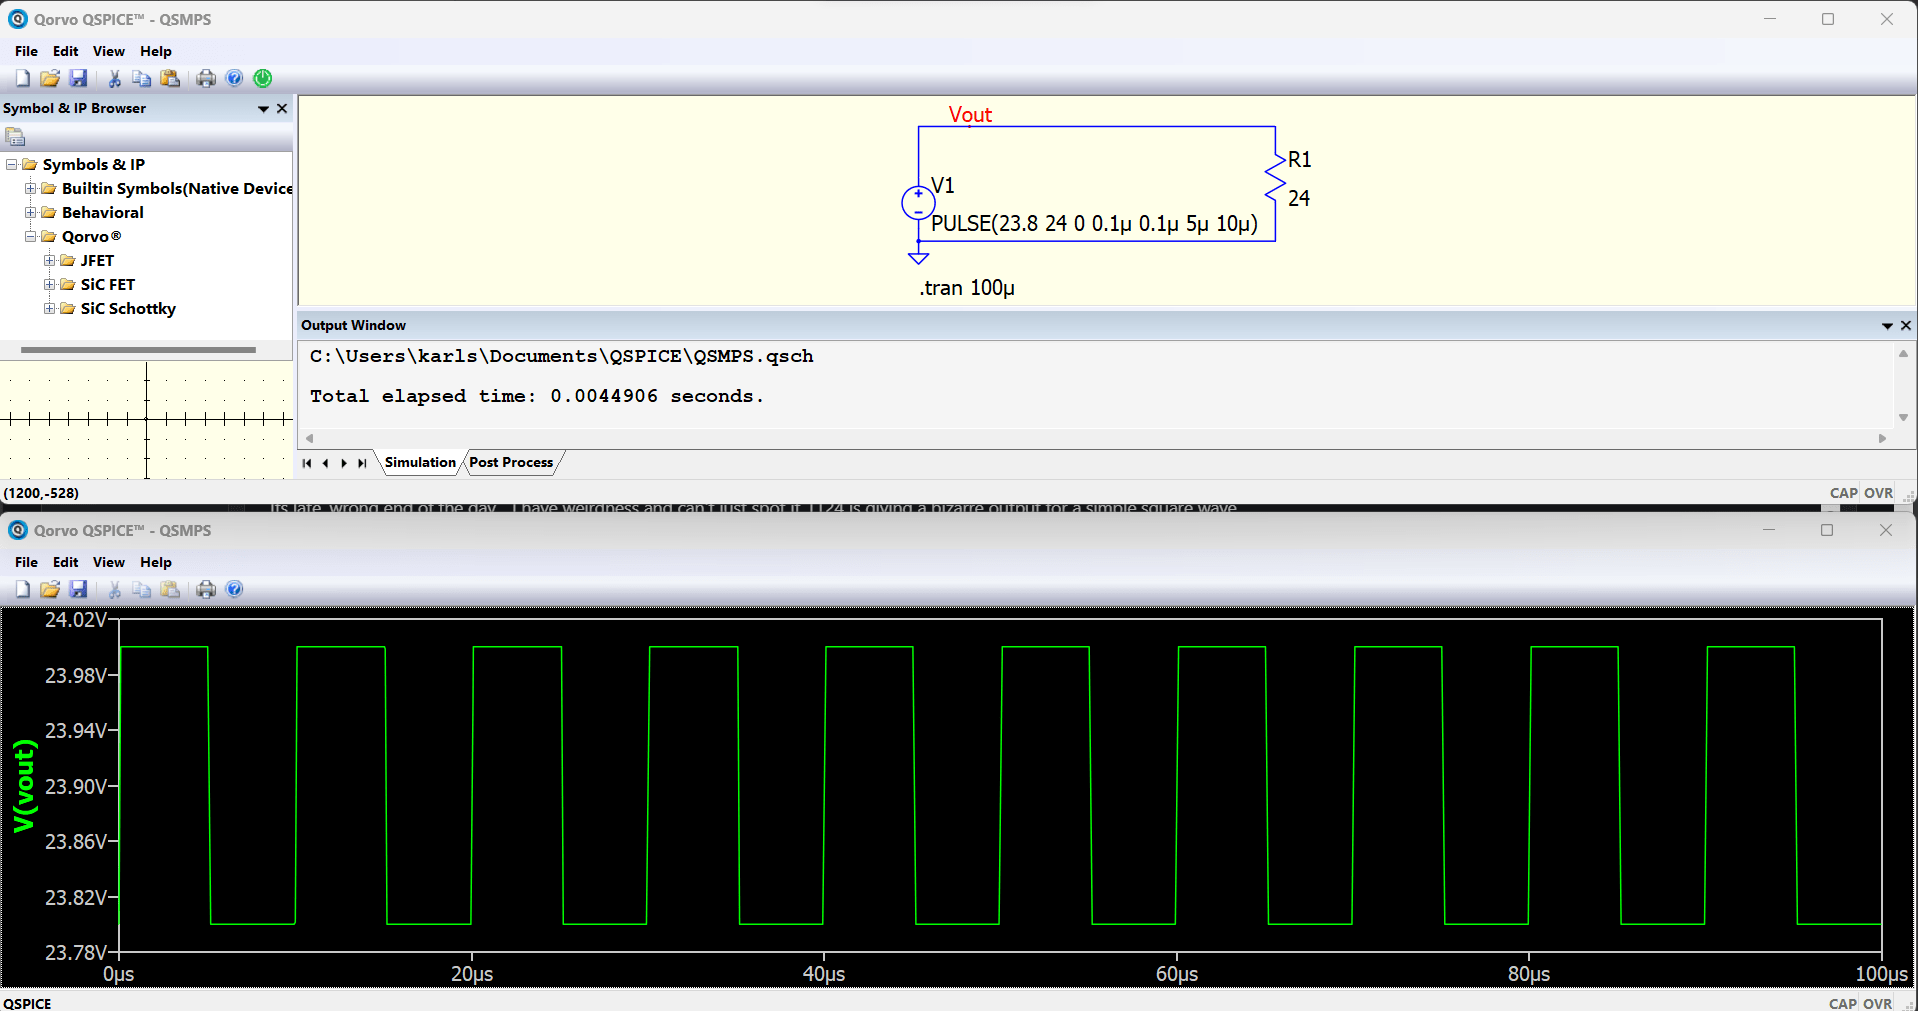
Task: Click Cut icon in waveform window toolbar
Action: click(x=114, y=589)
